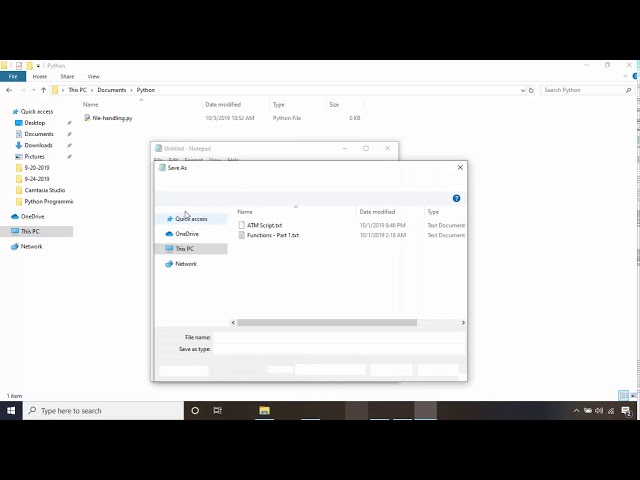Open the volume control in tray

pyautogui.click(x=599, y=411)
